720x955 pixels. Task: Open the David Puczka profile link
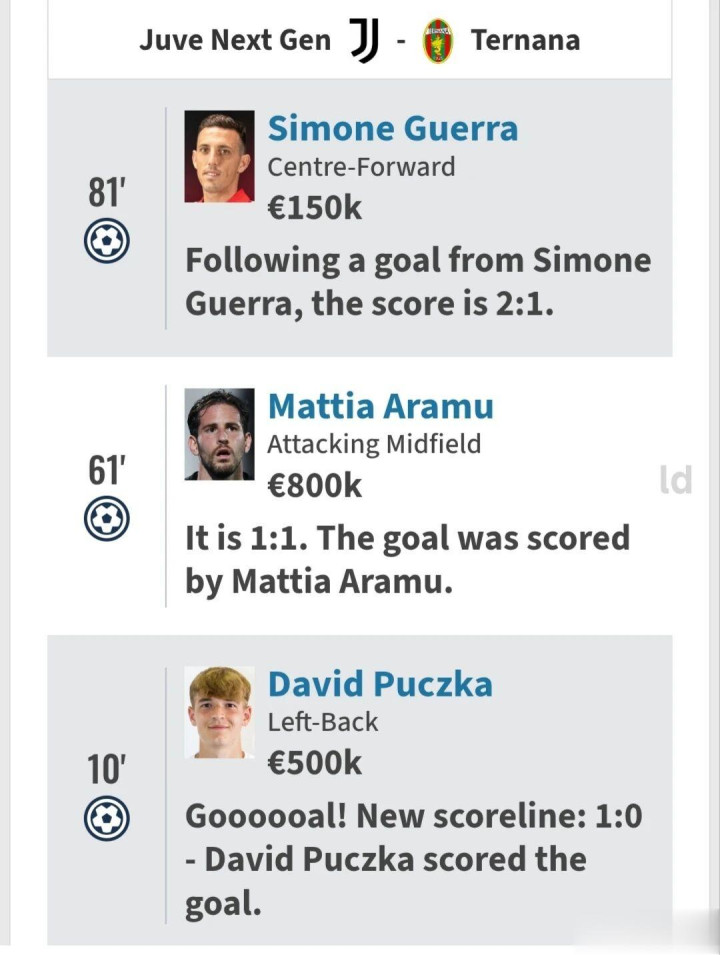tap(380, 684)
